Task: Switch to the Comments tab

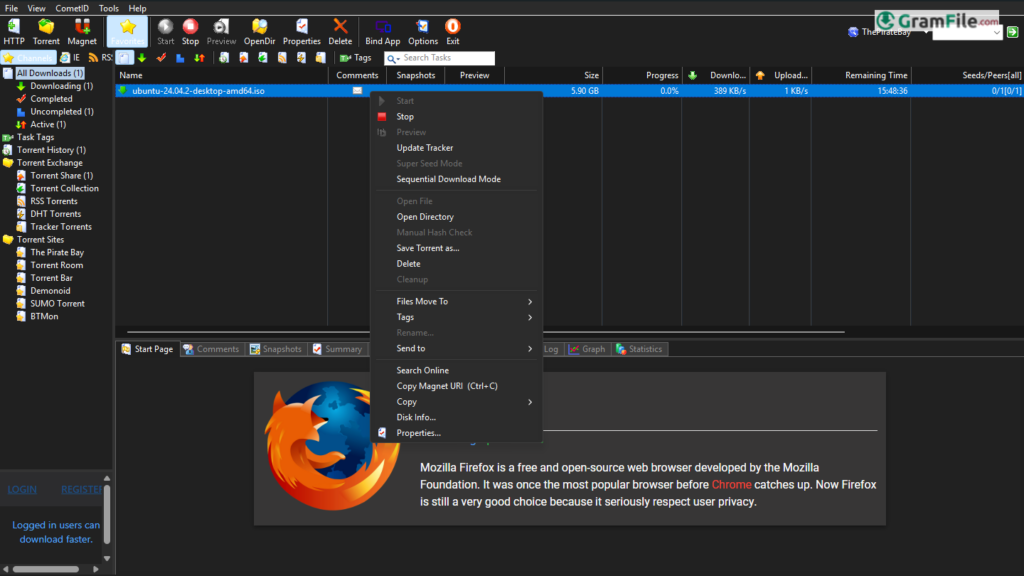Action: [211, 349]
